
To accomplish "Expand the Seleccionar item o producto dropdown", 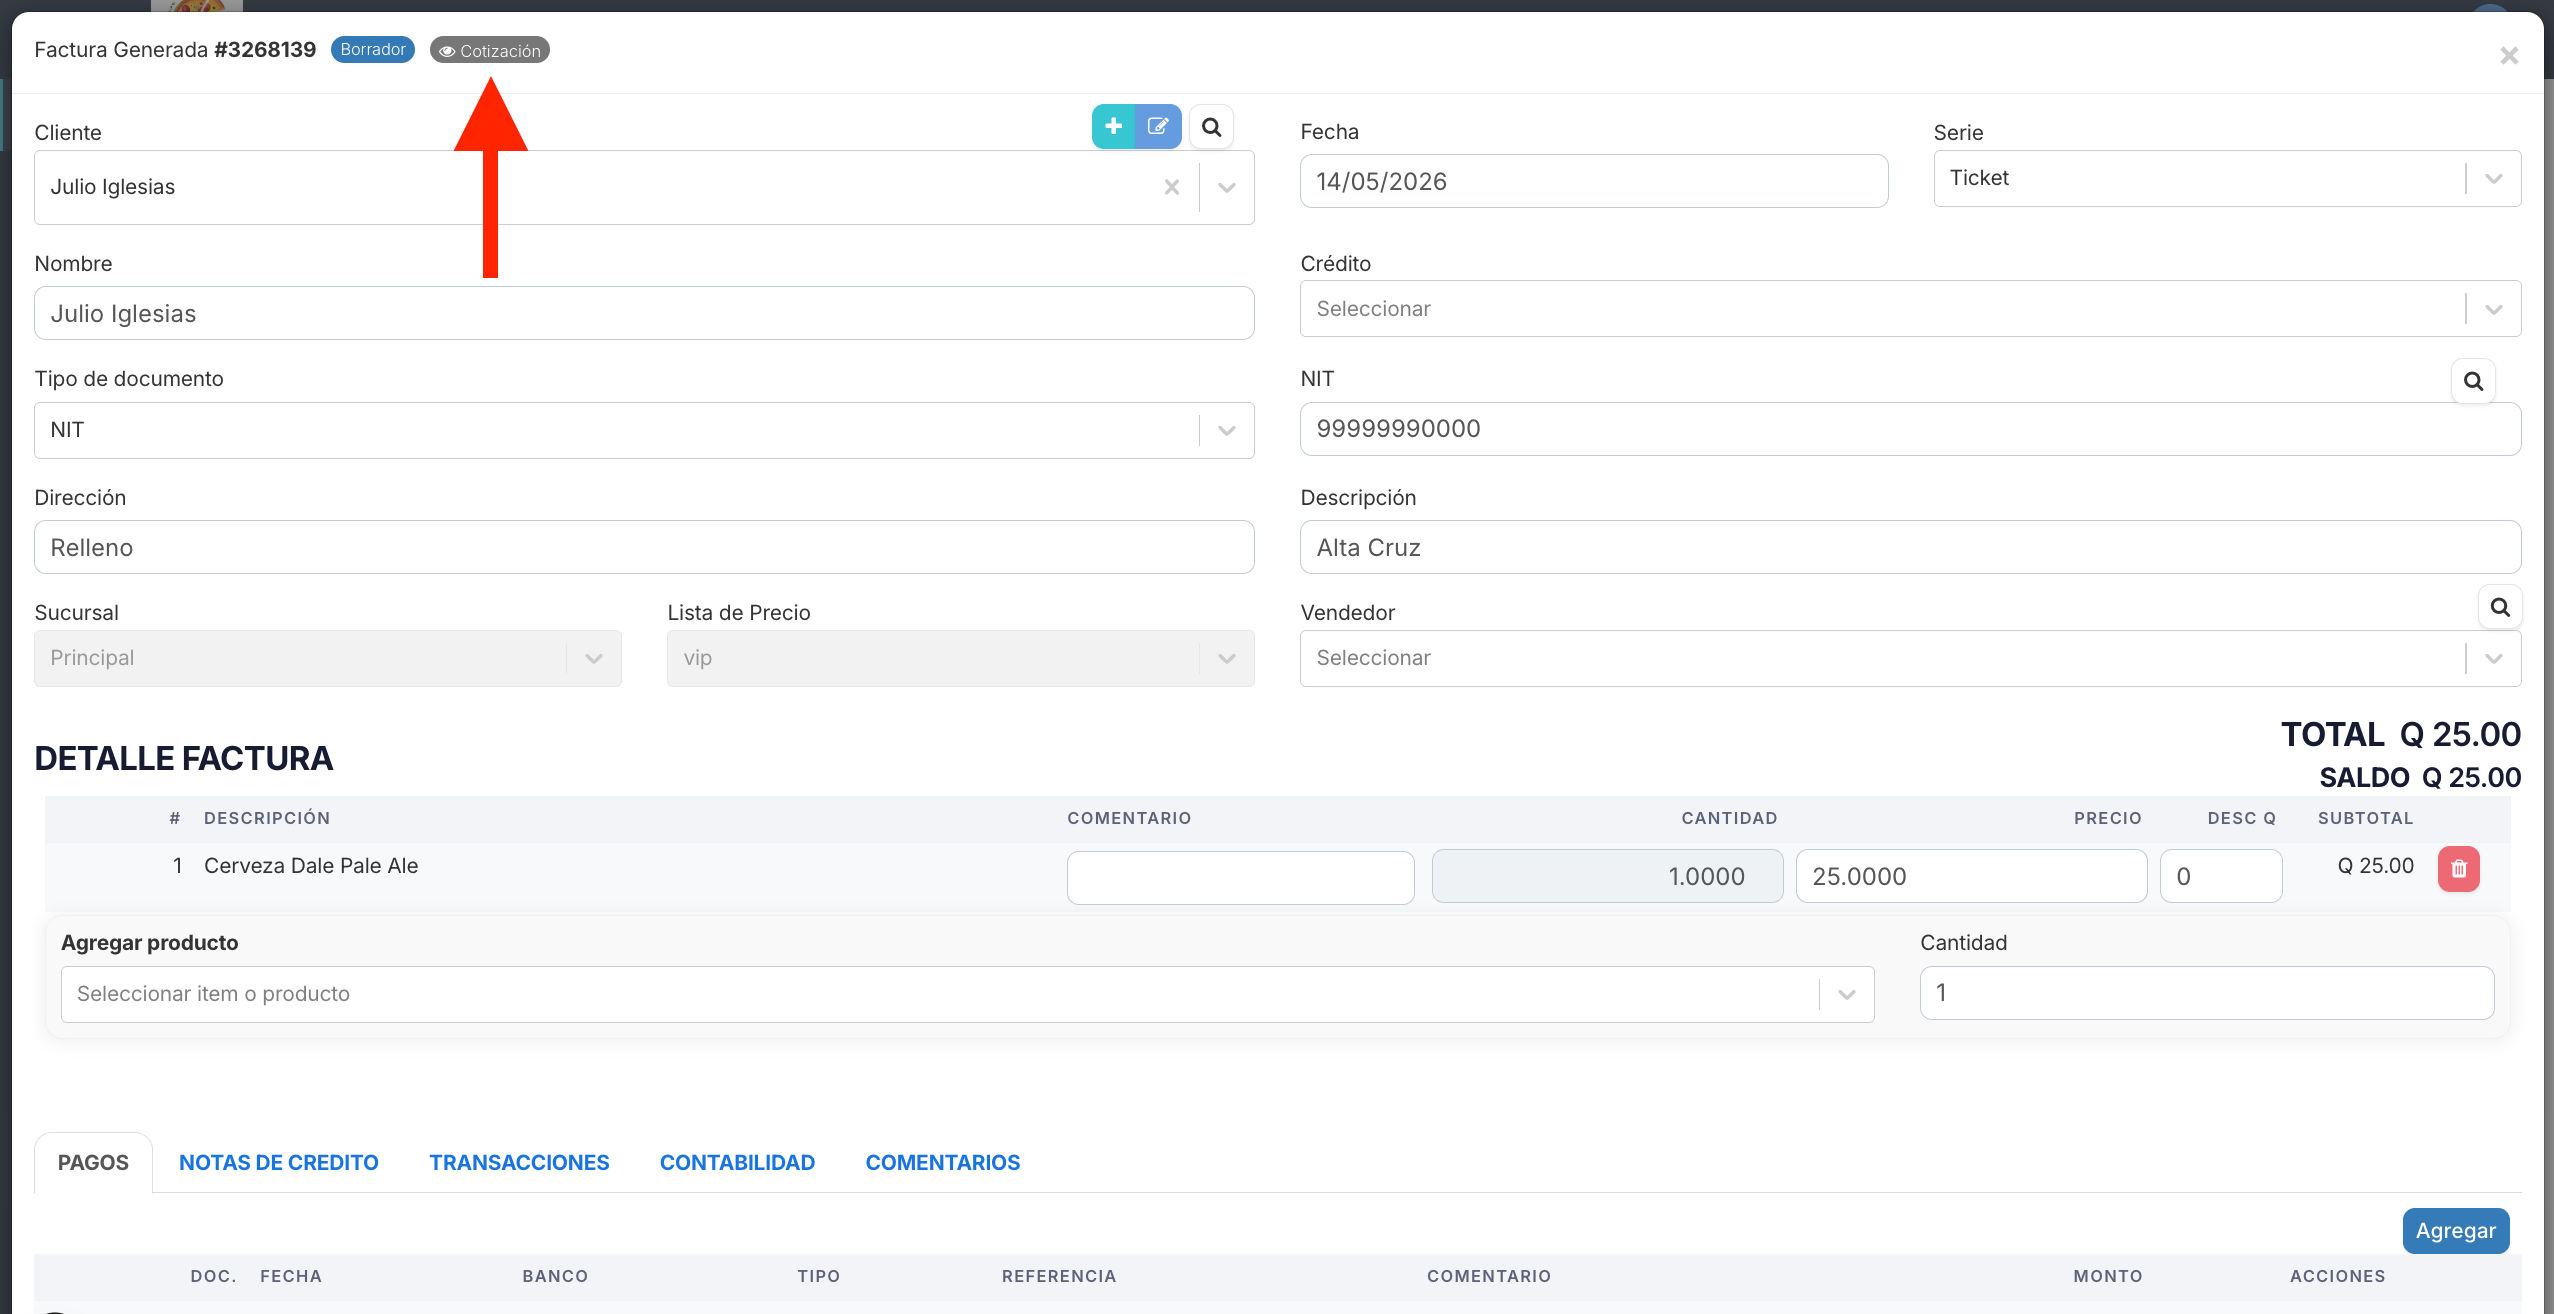I will pos(967,994).
